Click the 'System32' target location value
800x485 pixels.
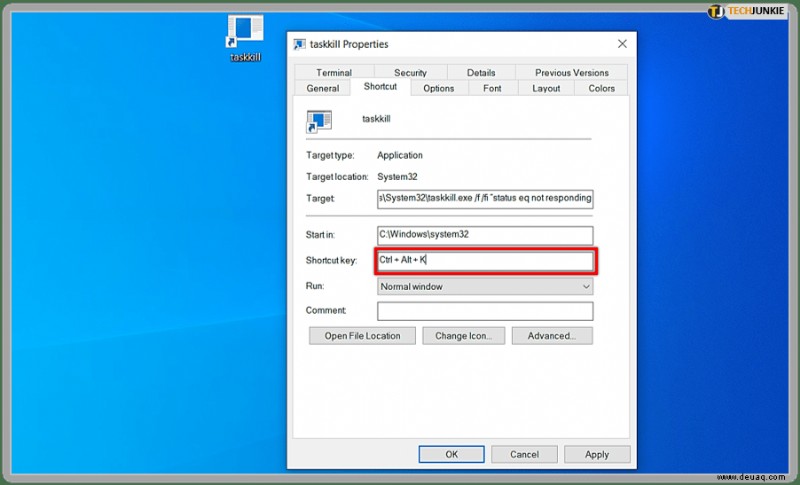point(397,177)
